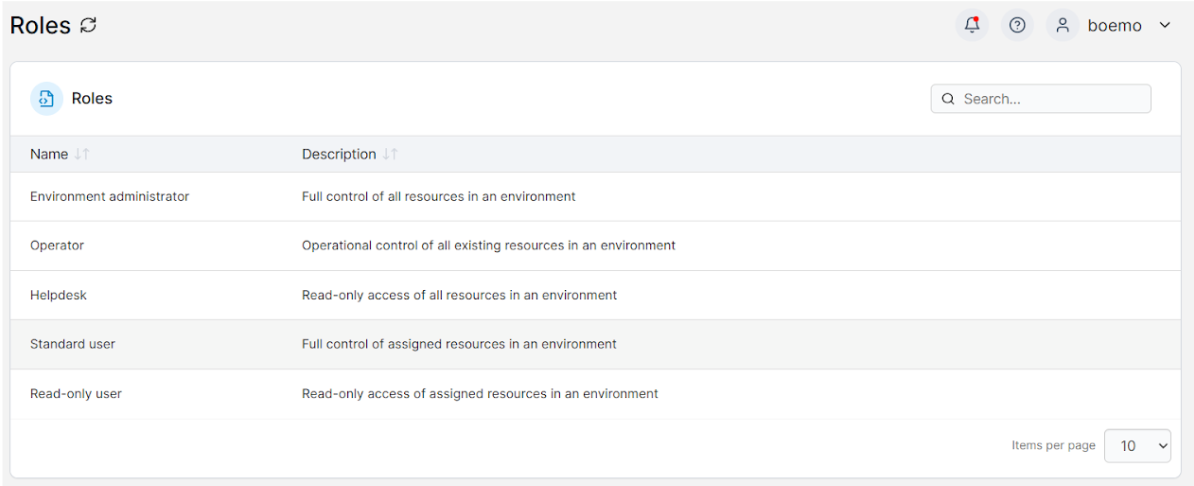This screenshot has height=486, width=1194.
Task: Select the Helpdesk role row
Action: pos(595,296)
